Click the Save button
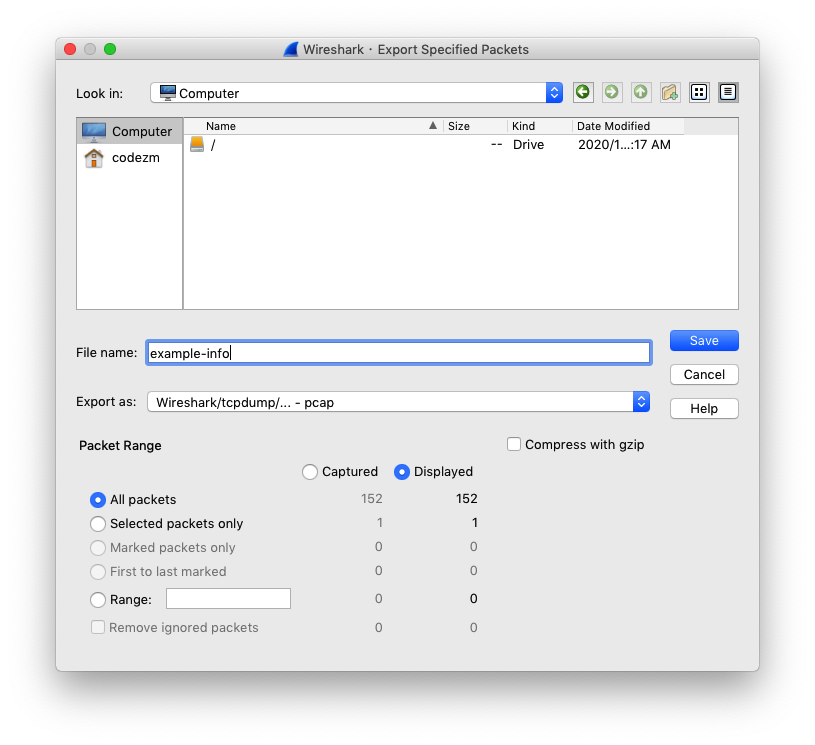 tap(704, 341)
